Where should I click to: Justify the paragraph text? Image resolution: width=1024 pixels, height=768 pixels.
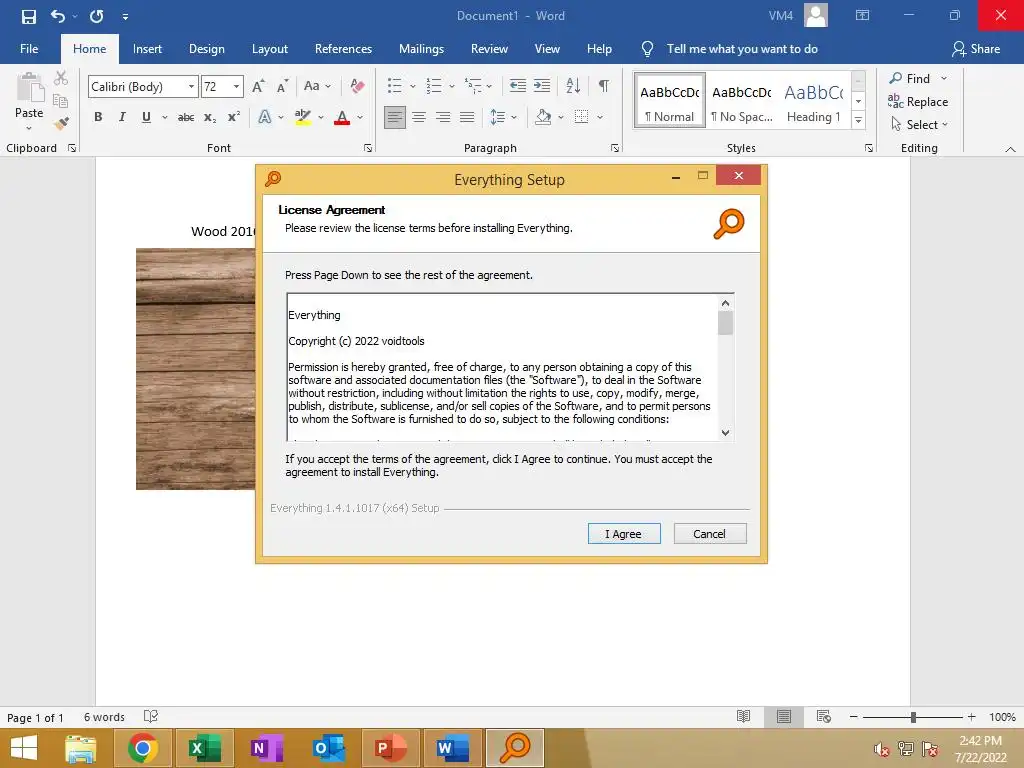coord(467,118)
